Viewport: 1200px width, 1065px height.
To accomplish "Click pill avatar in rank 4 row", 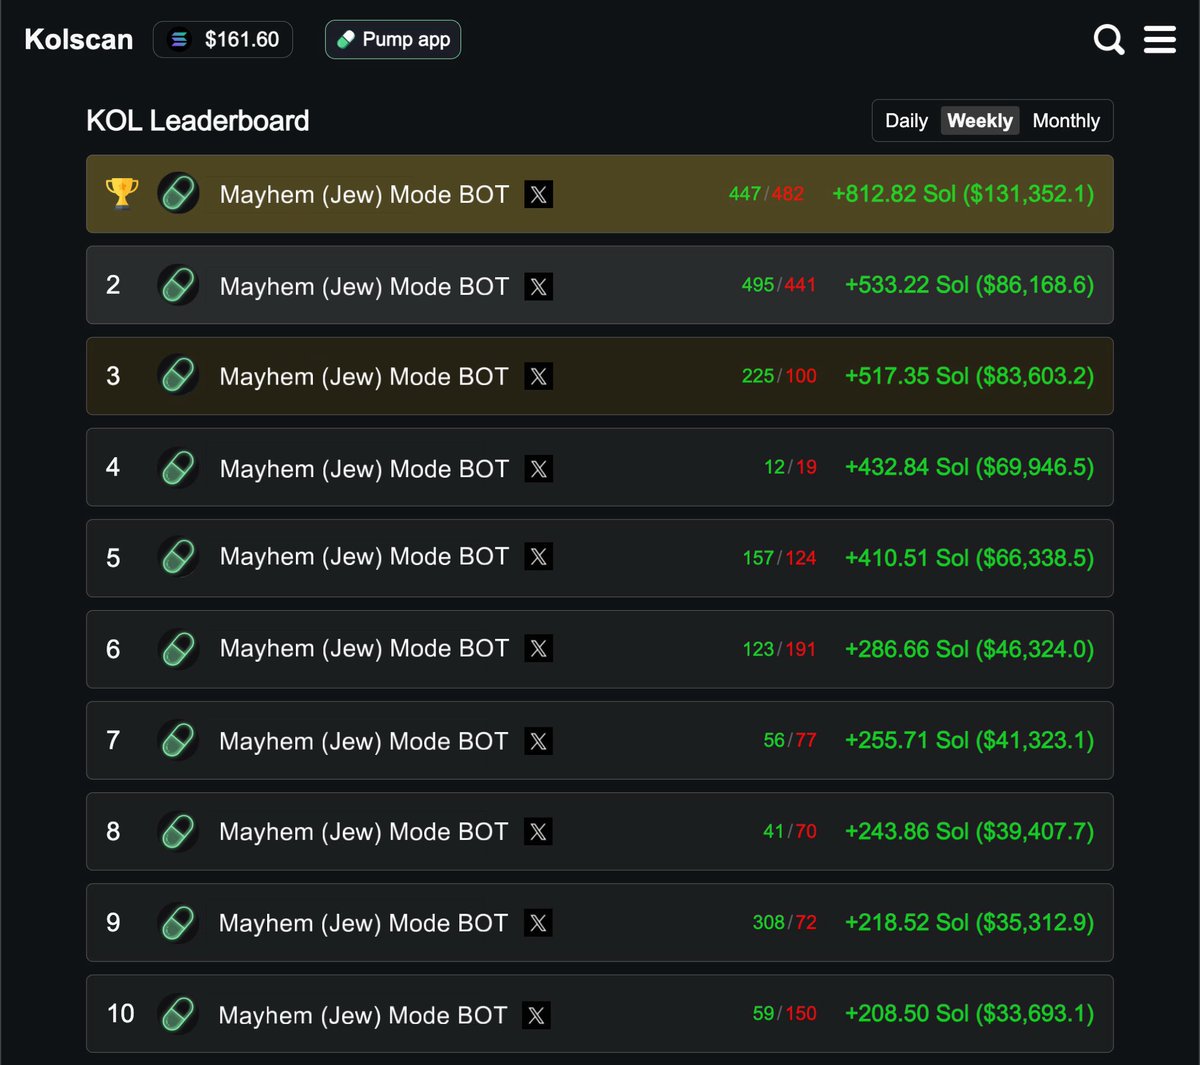I will tap(178, 468).
